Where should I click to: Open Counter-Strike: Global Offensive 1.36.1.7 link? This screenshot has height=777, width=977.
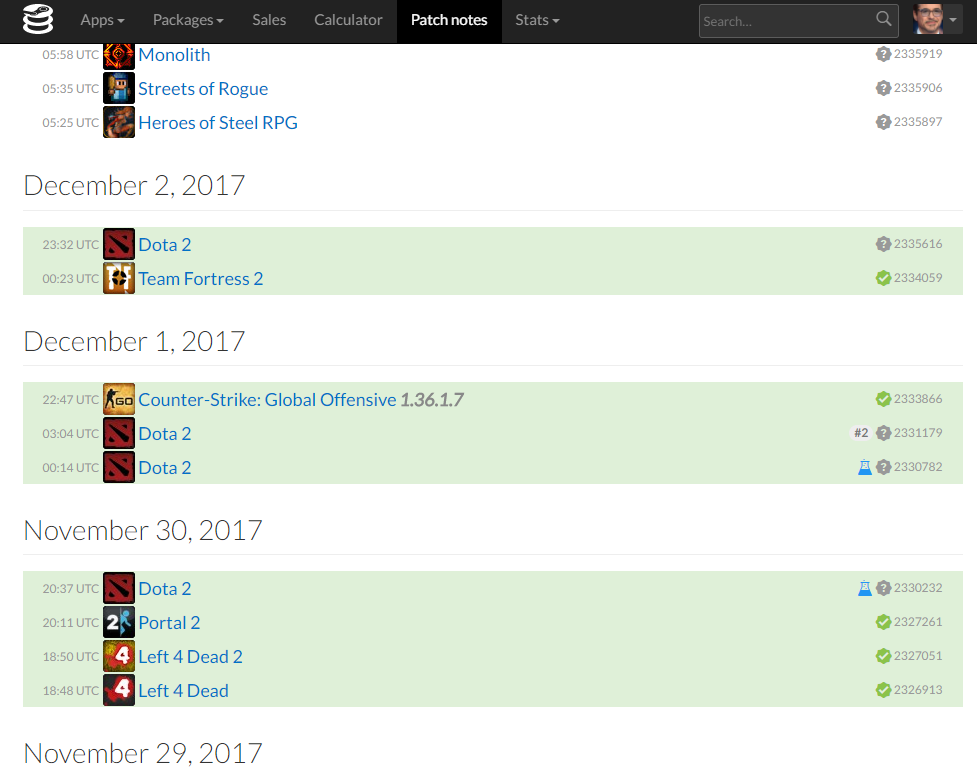point(301,399)
